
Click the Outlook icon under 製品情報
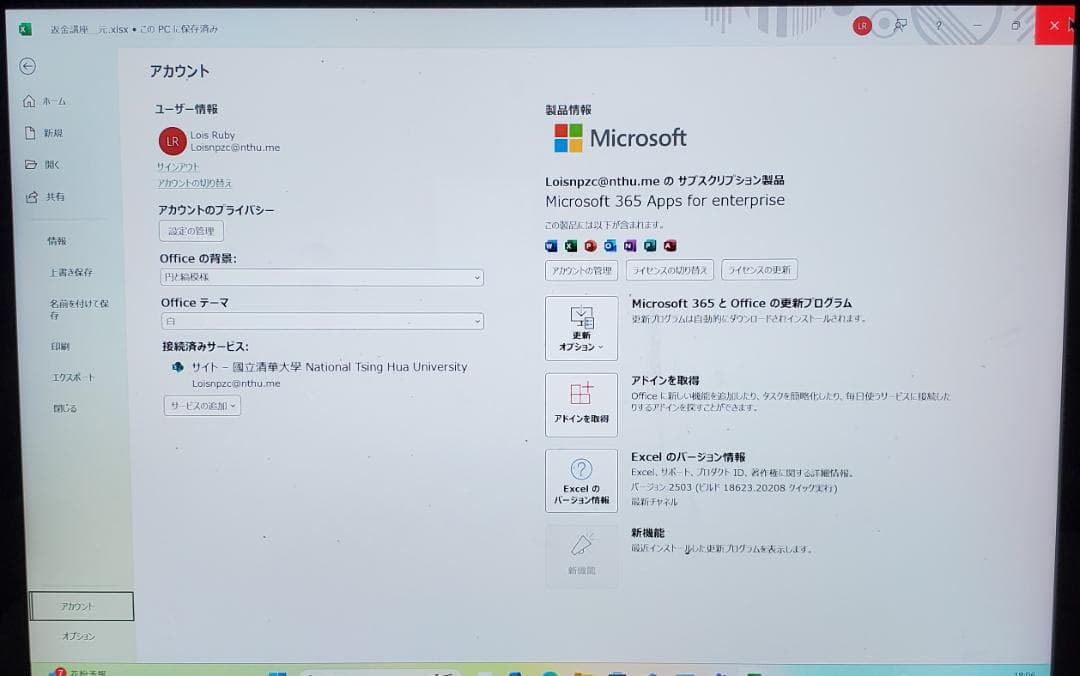point(610,245)
